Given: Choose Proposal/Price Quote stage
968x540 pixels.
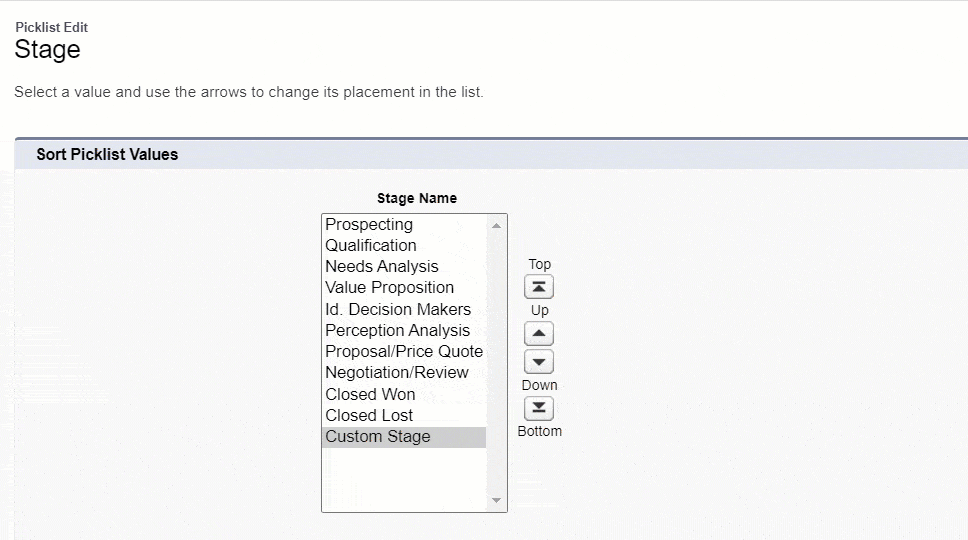Looking at the screenshot, I should point(404,352).
